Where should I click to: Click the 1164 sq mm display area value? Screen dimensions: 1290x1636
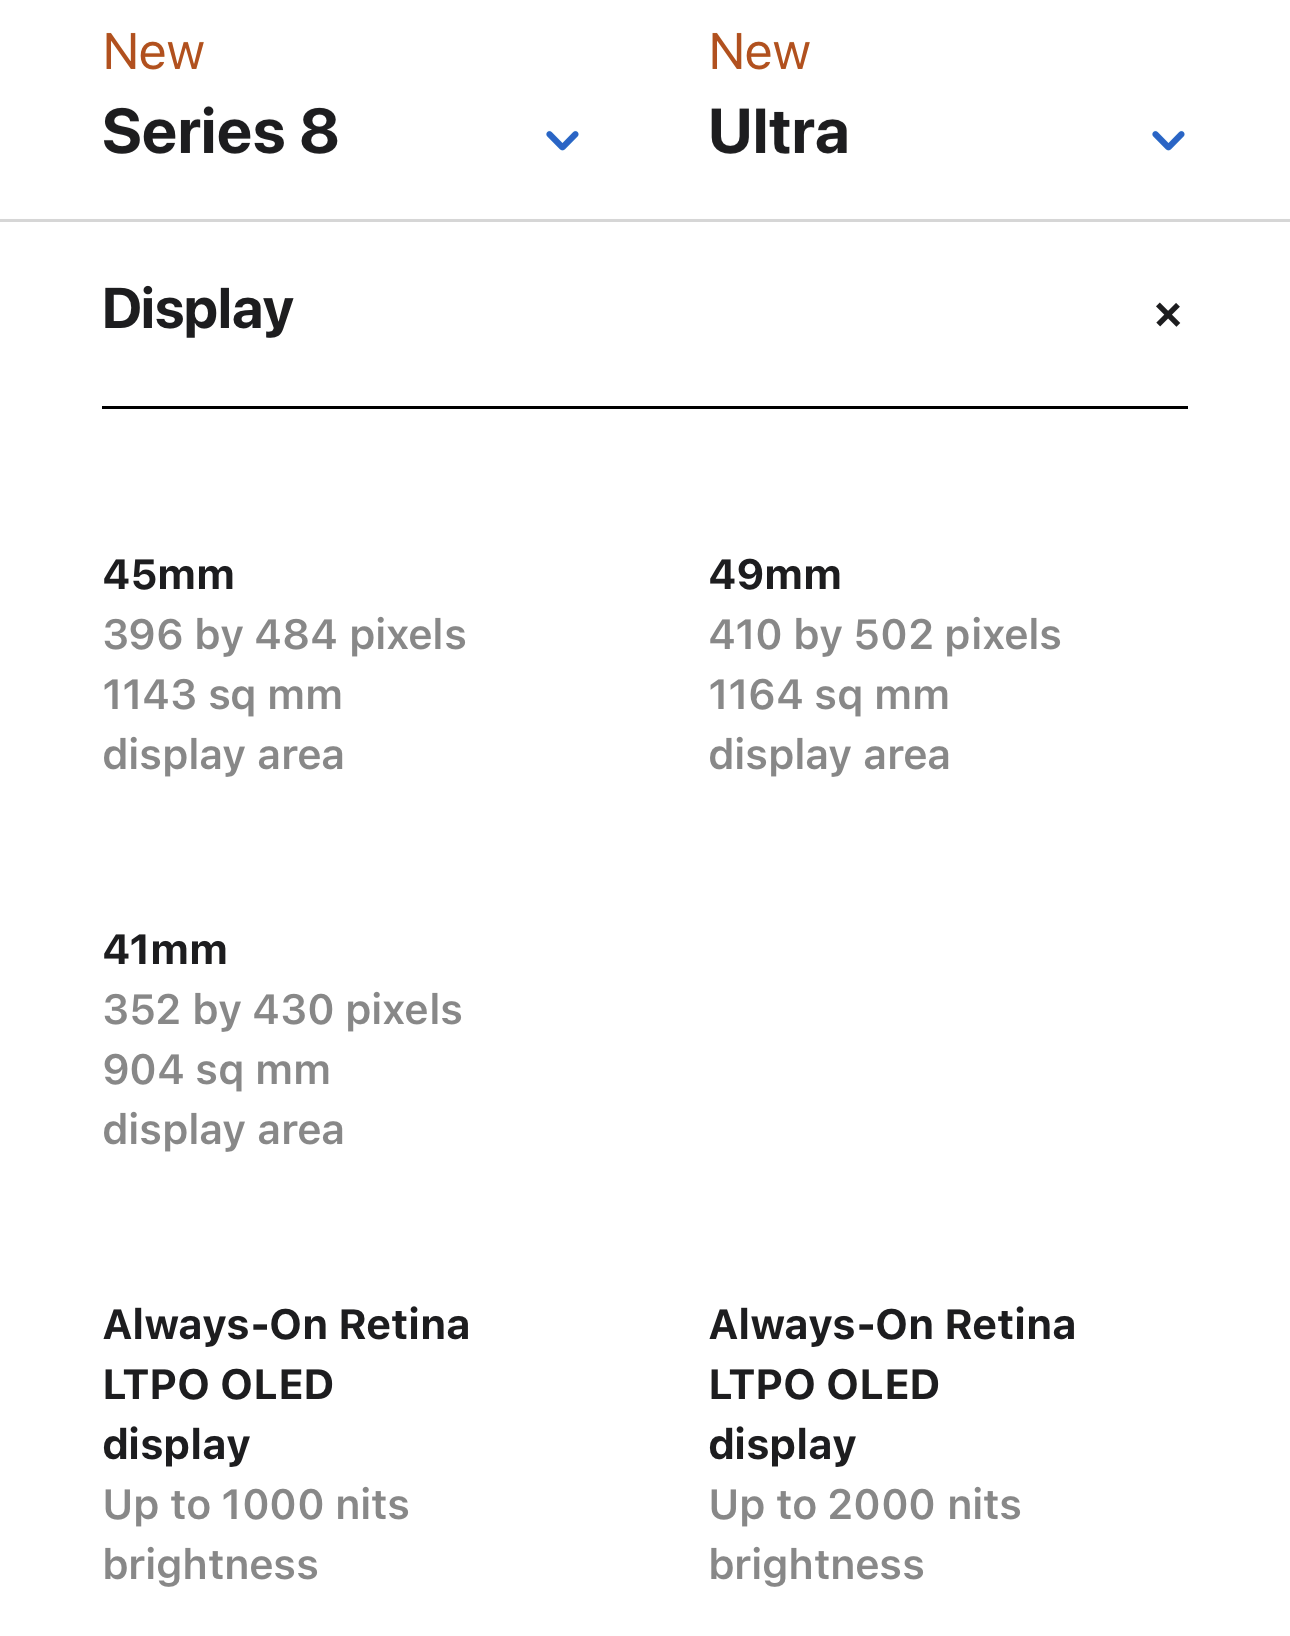pos(829,695)
